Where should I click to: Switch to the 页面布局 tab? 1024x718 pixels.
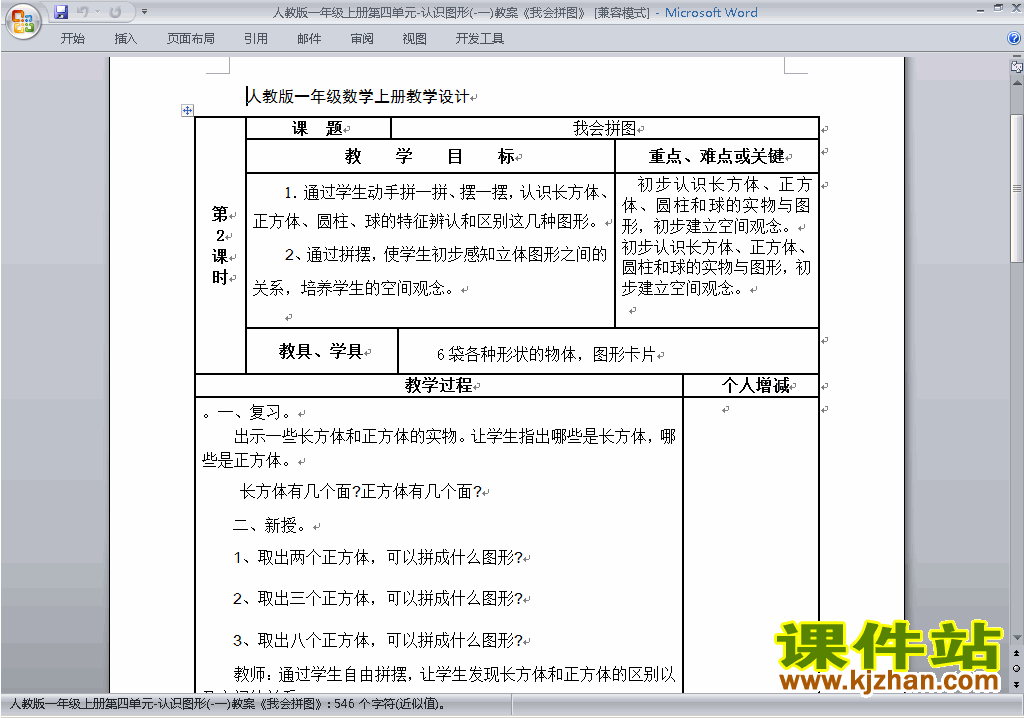191,39
